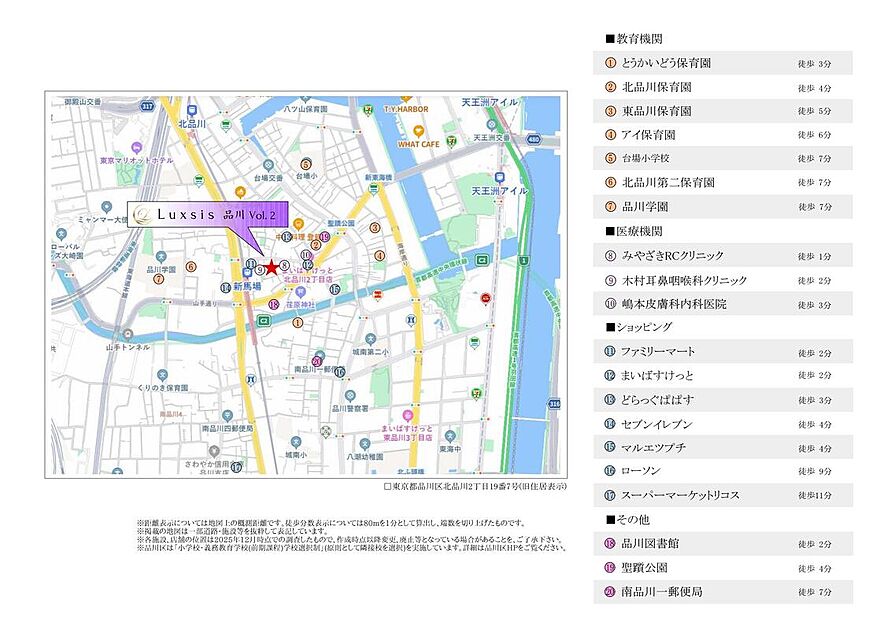This screenshot has height=630, width=891.
Task: Click the 御殿山交番 label on the map
Action: (x=83, y=102)
